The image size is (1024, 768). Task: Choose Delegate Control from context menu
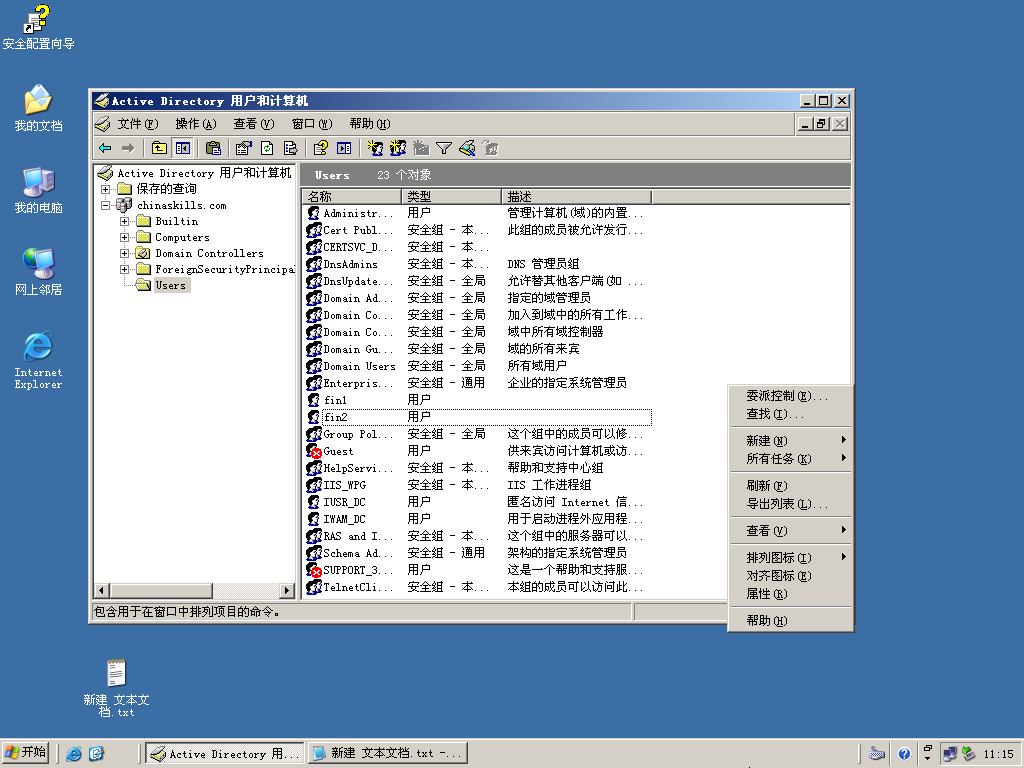click(x=790, y=396)
